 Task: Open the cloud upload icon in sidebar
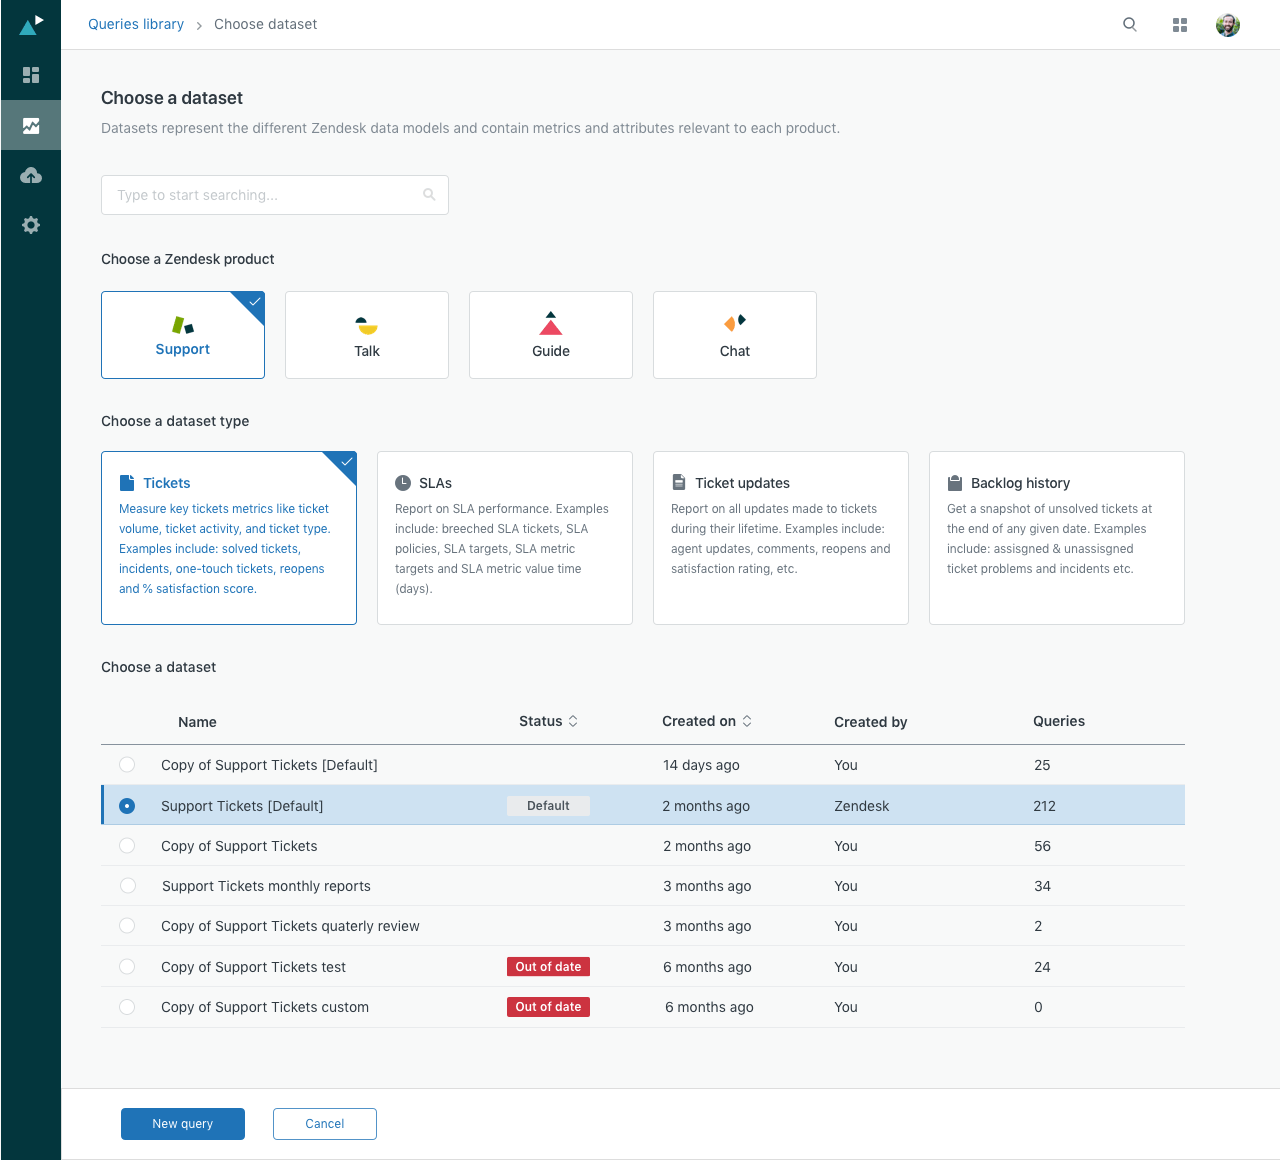pos(31,175)
